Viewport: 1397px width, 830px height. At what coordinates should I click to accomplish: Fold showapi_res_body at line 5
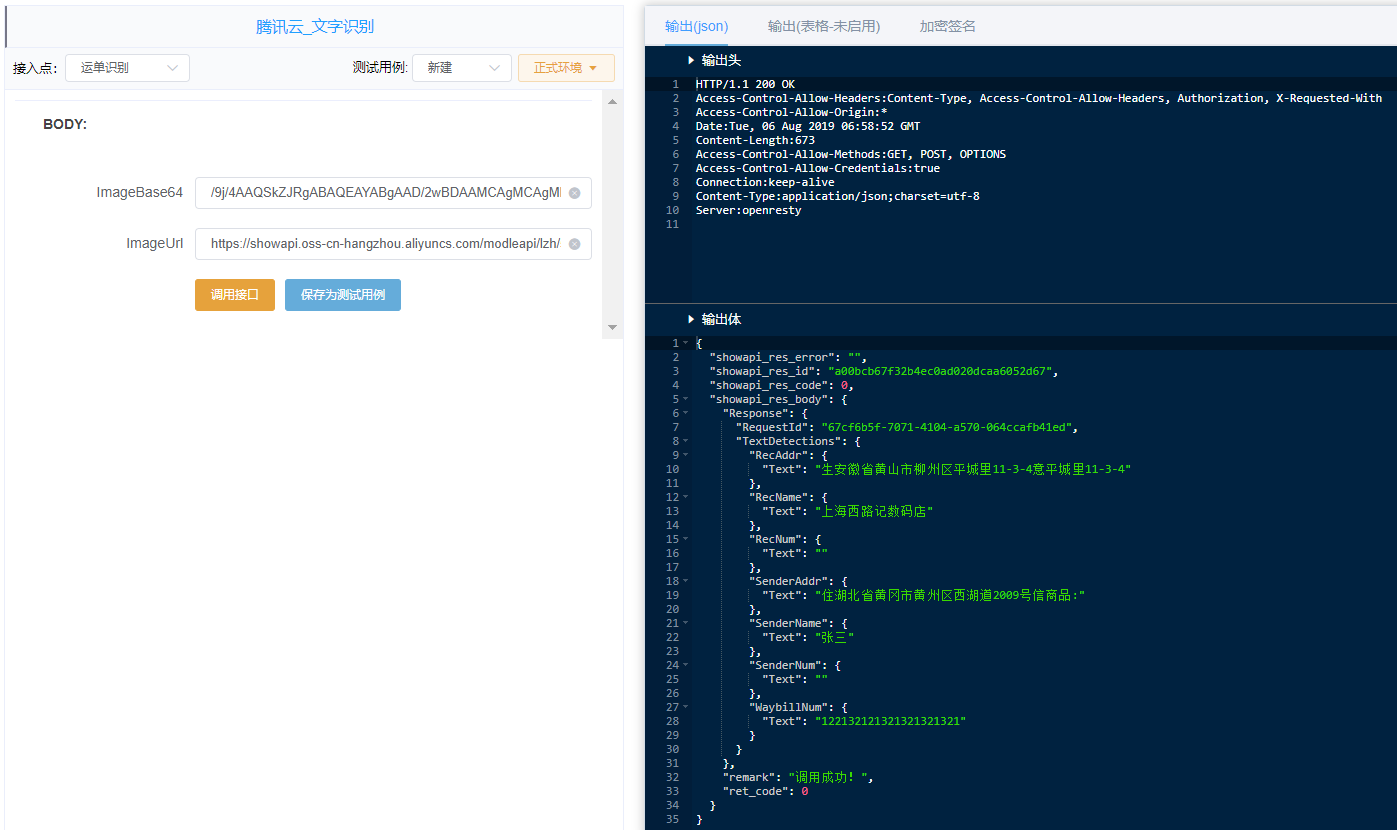point(685,399)
